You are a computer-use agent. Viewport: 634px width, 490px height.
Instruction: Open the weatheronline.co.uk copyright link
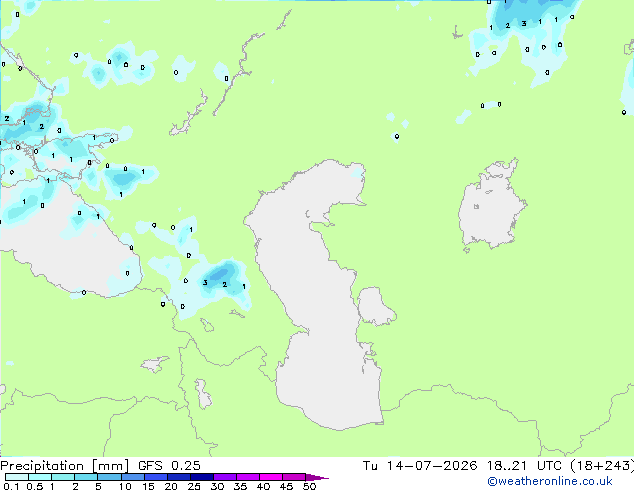(x=550, y=481)
